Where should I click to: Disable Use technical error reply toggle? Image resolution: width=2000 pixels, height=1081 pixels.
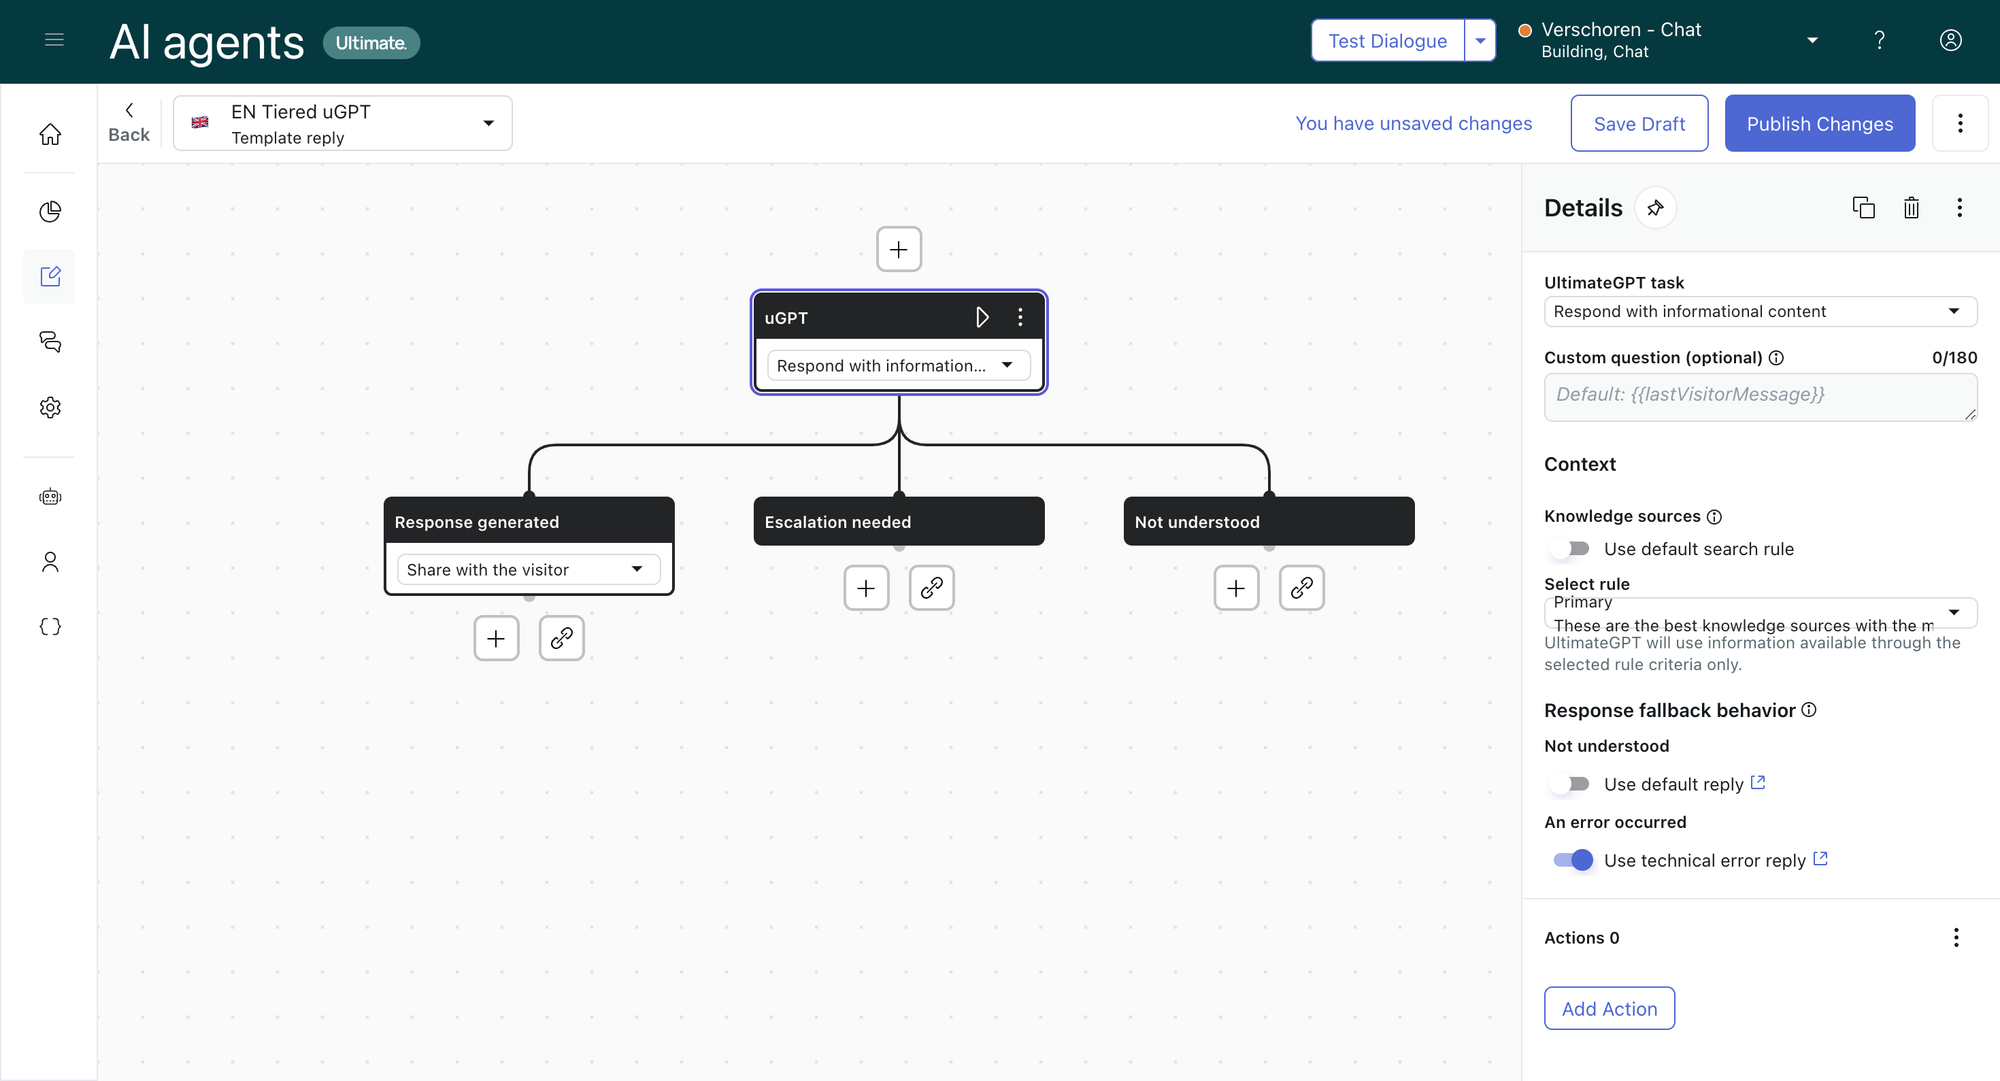pyautogui.click(x=1573, y=860)
